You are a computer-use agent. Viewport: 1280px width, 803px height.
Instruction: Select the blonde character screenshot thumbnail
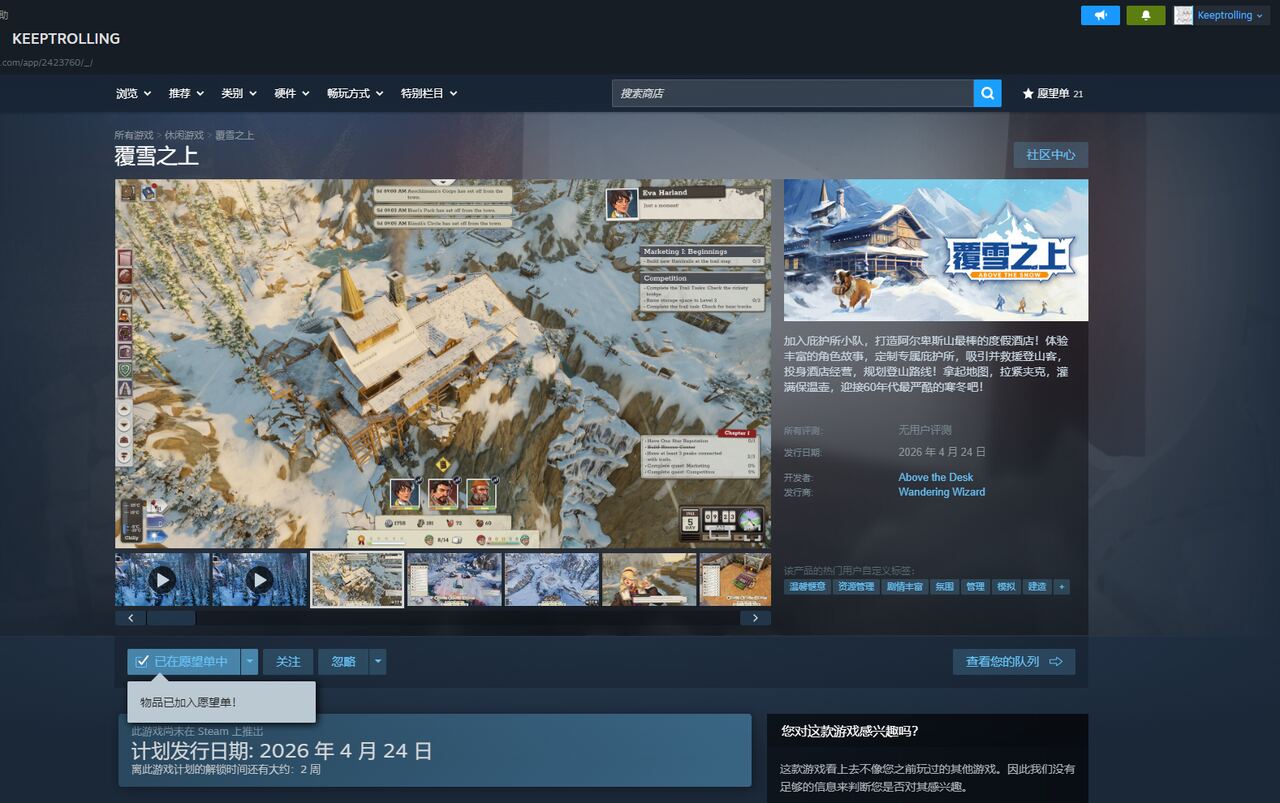point(649,579)
